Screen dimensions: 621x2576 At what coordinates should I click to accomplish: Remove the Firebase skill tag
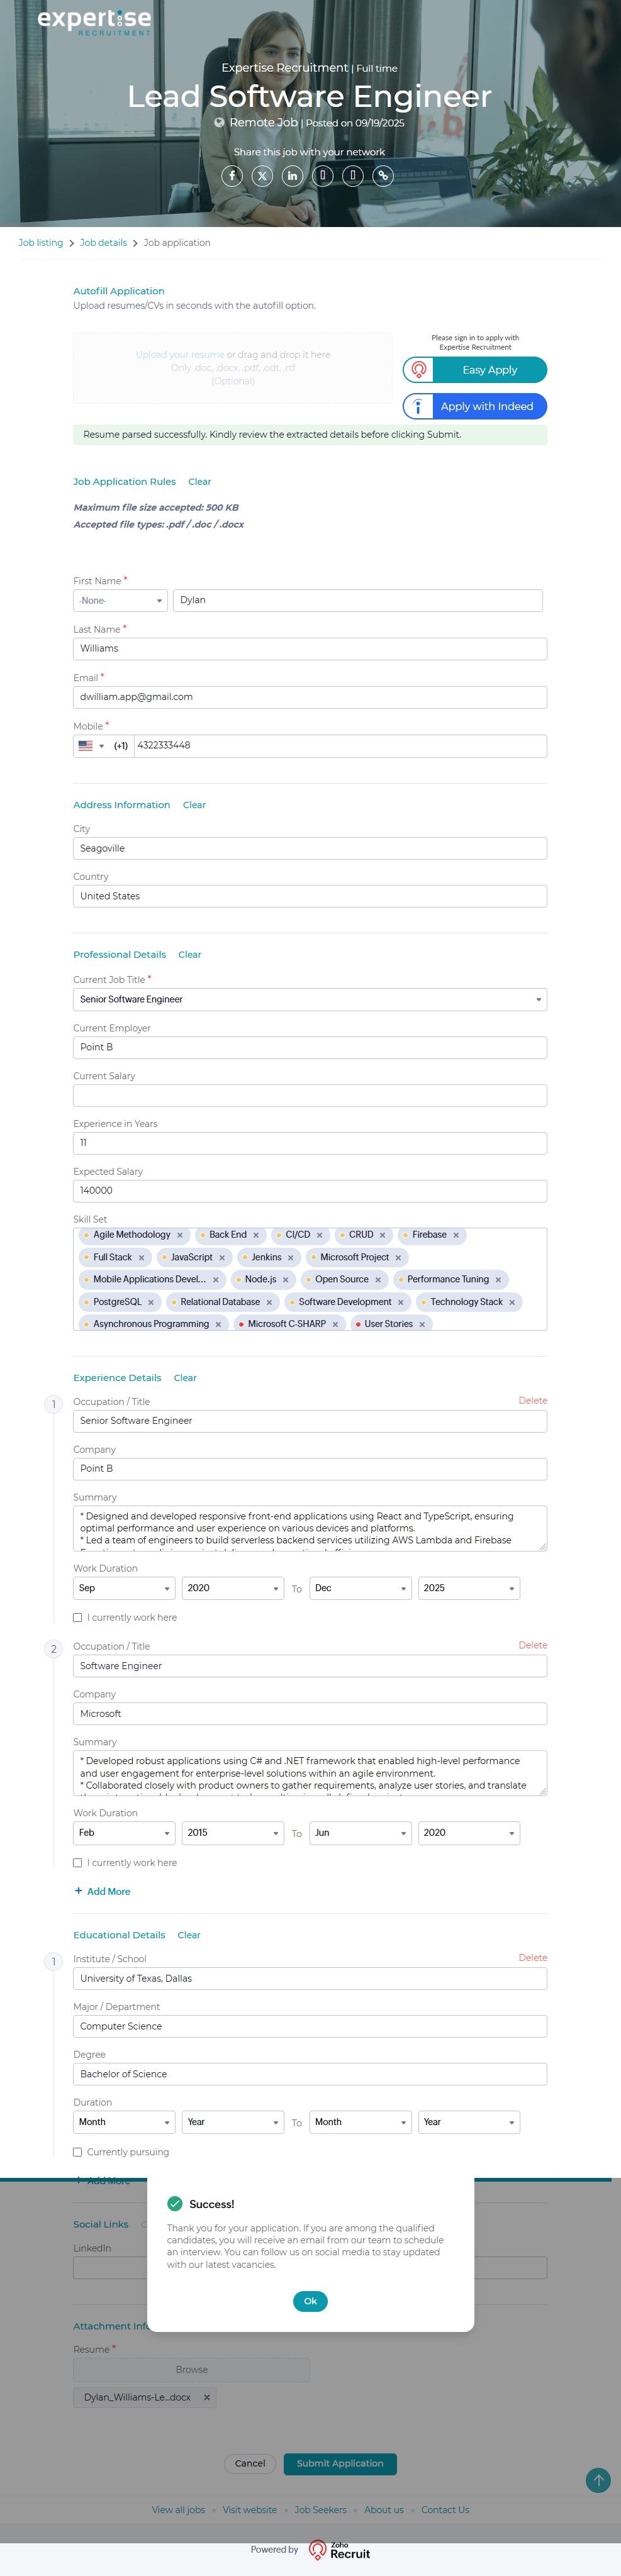456,1235
